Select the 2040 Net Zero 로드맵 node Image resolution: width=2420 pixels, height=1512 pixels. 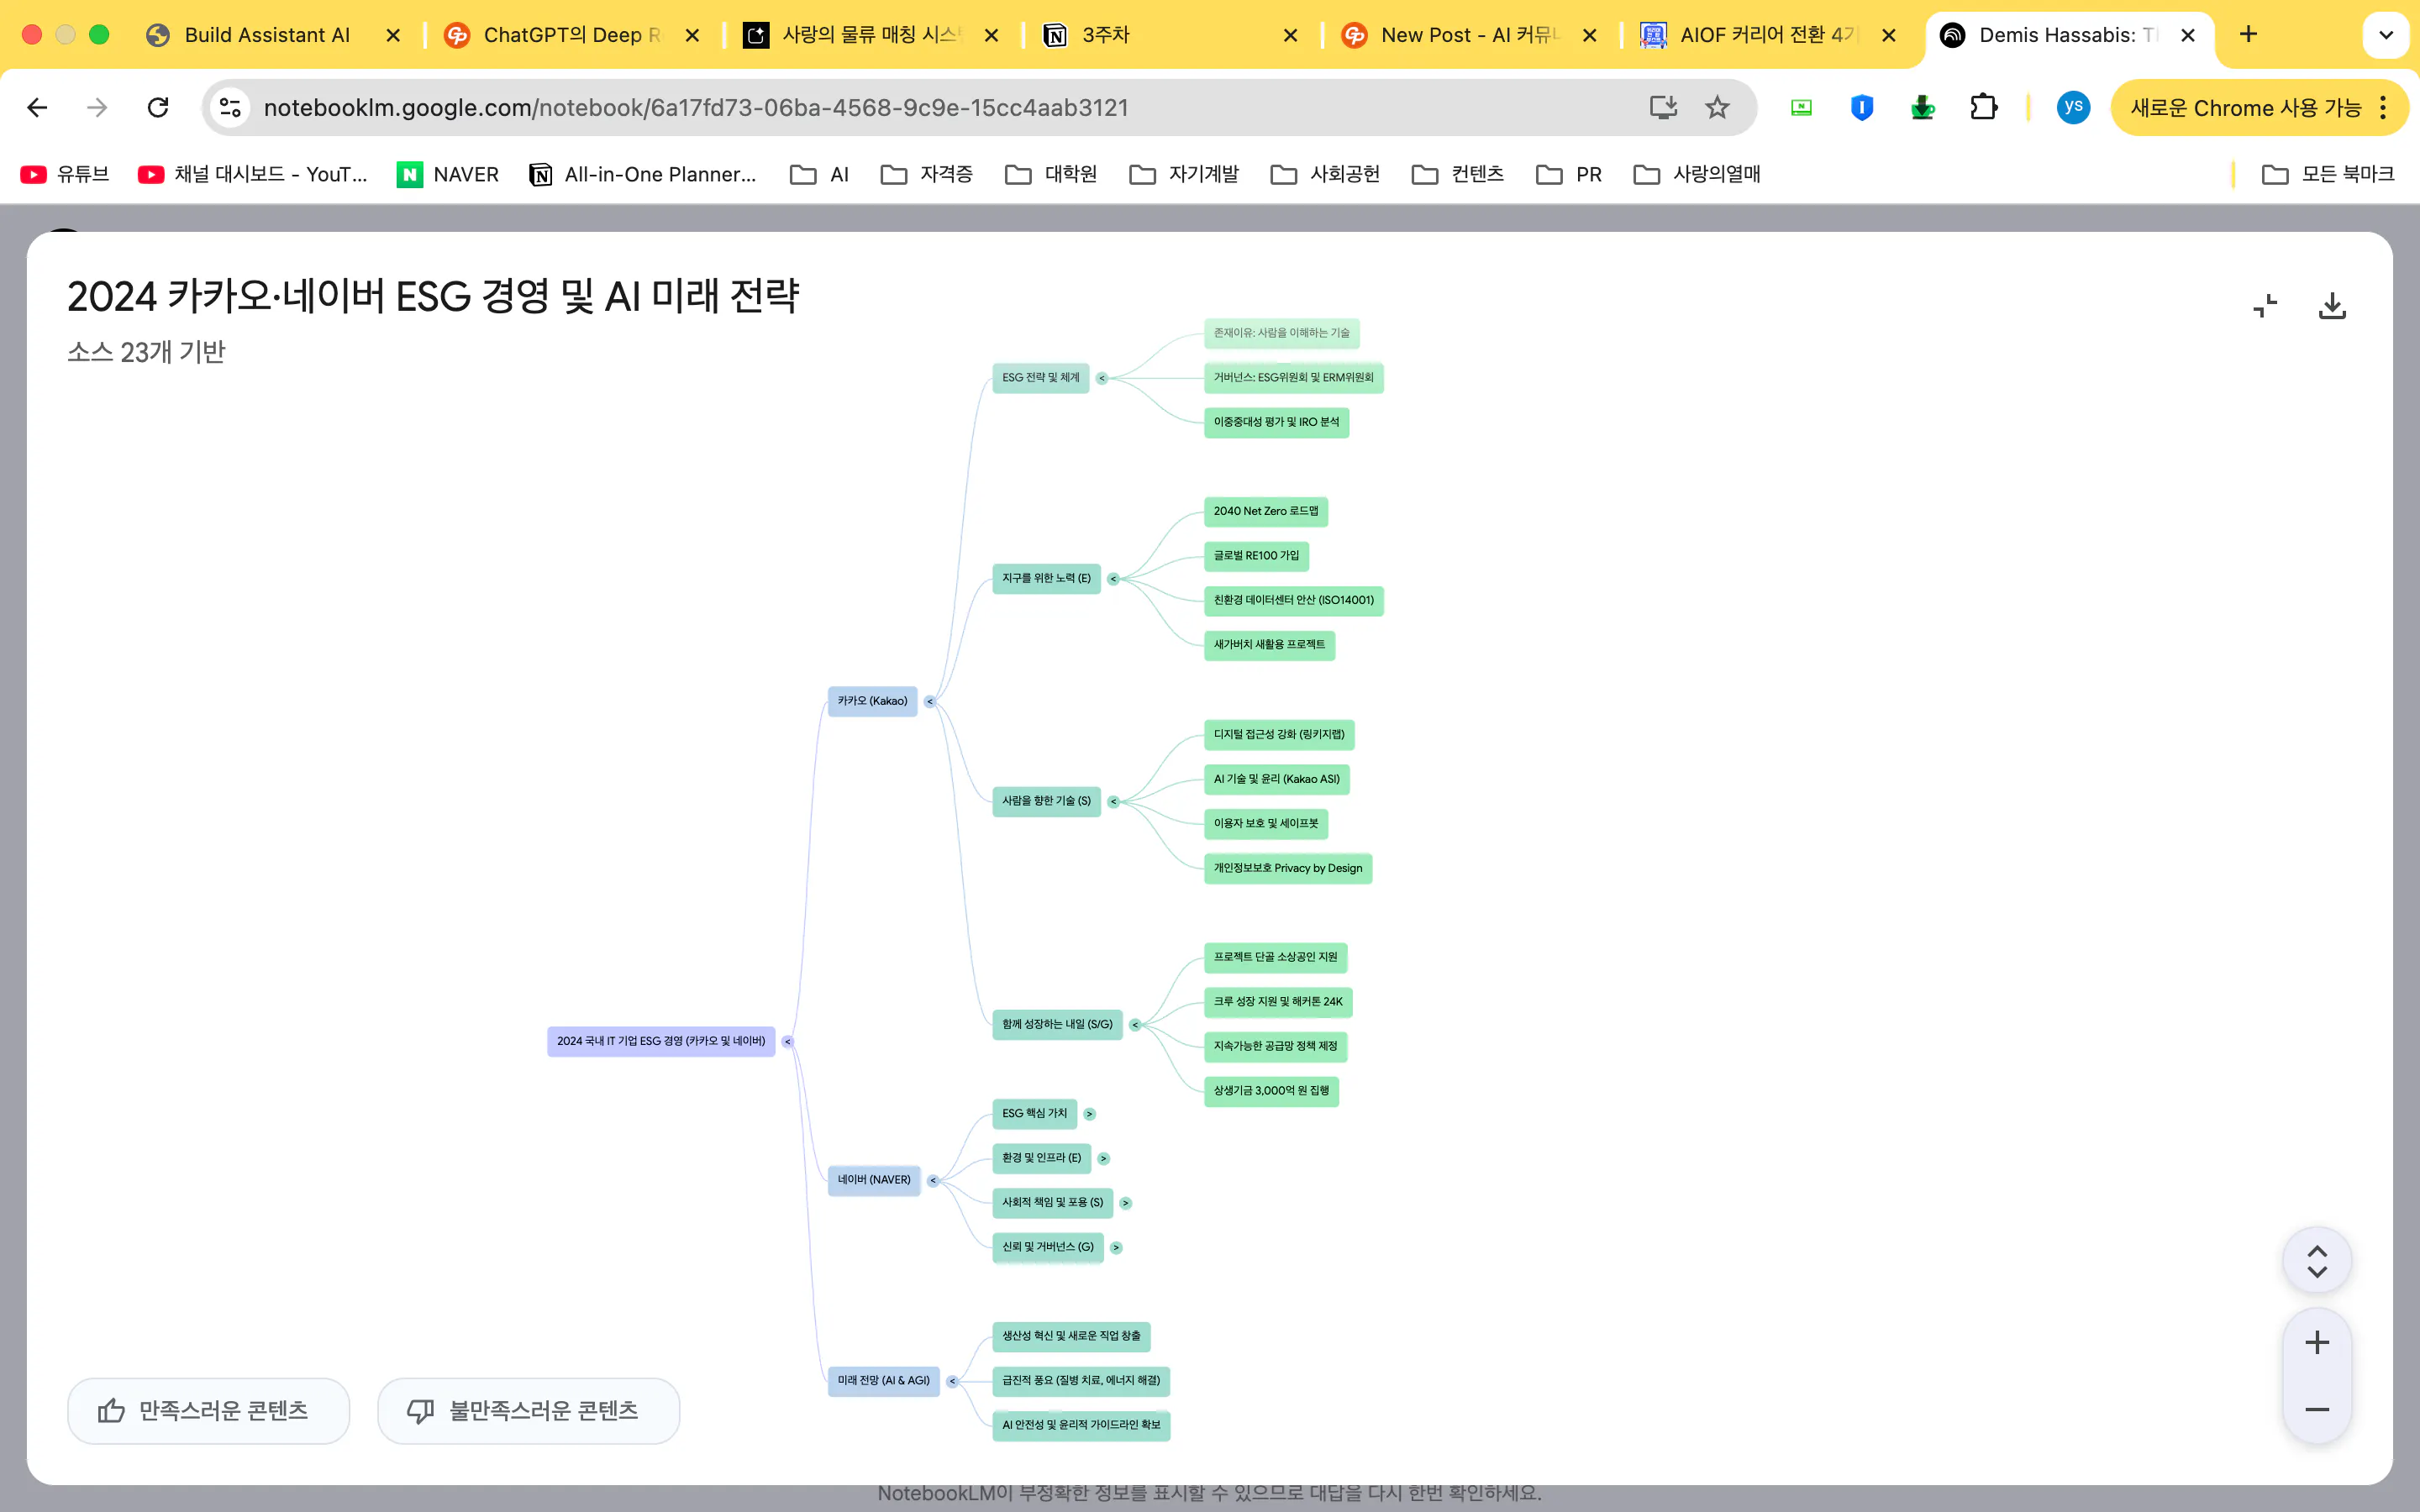click(1265, 511)
